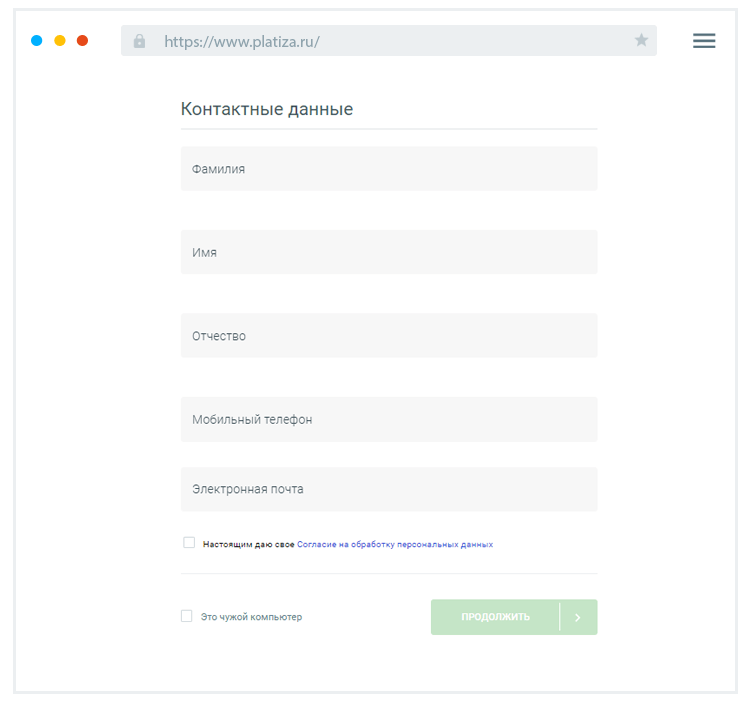Open the hamburger menu
This screenshot has width=751, height=709.
(x=704, y=41)
